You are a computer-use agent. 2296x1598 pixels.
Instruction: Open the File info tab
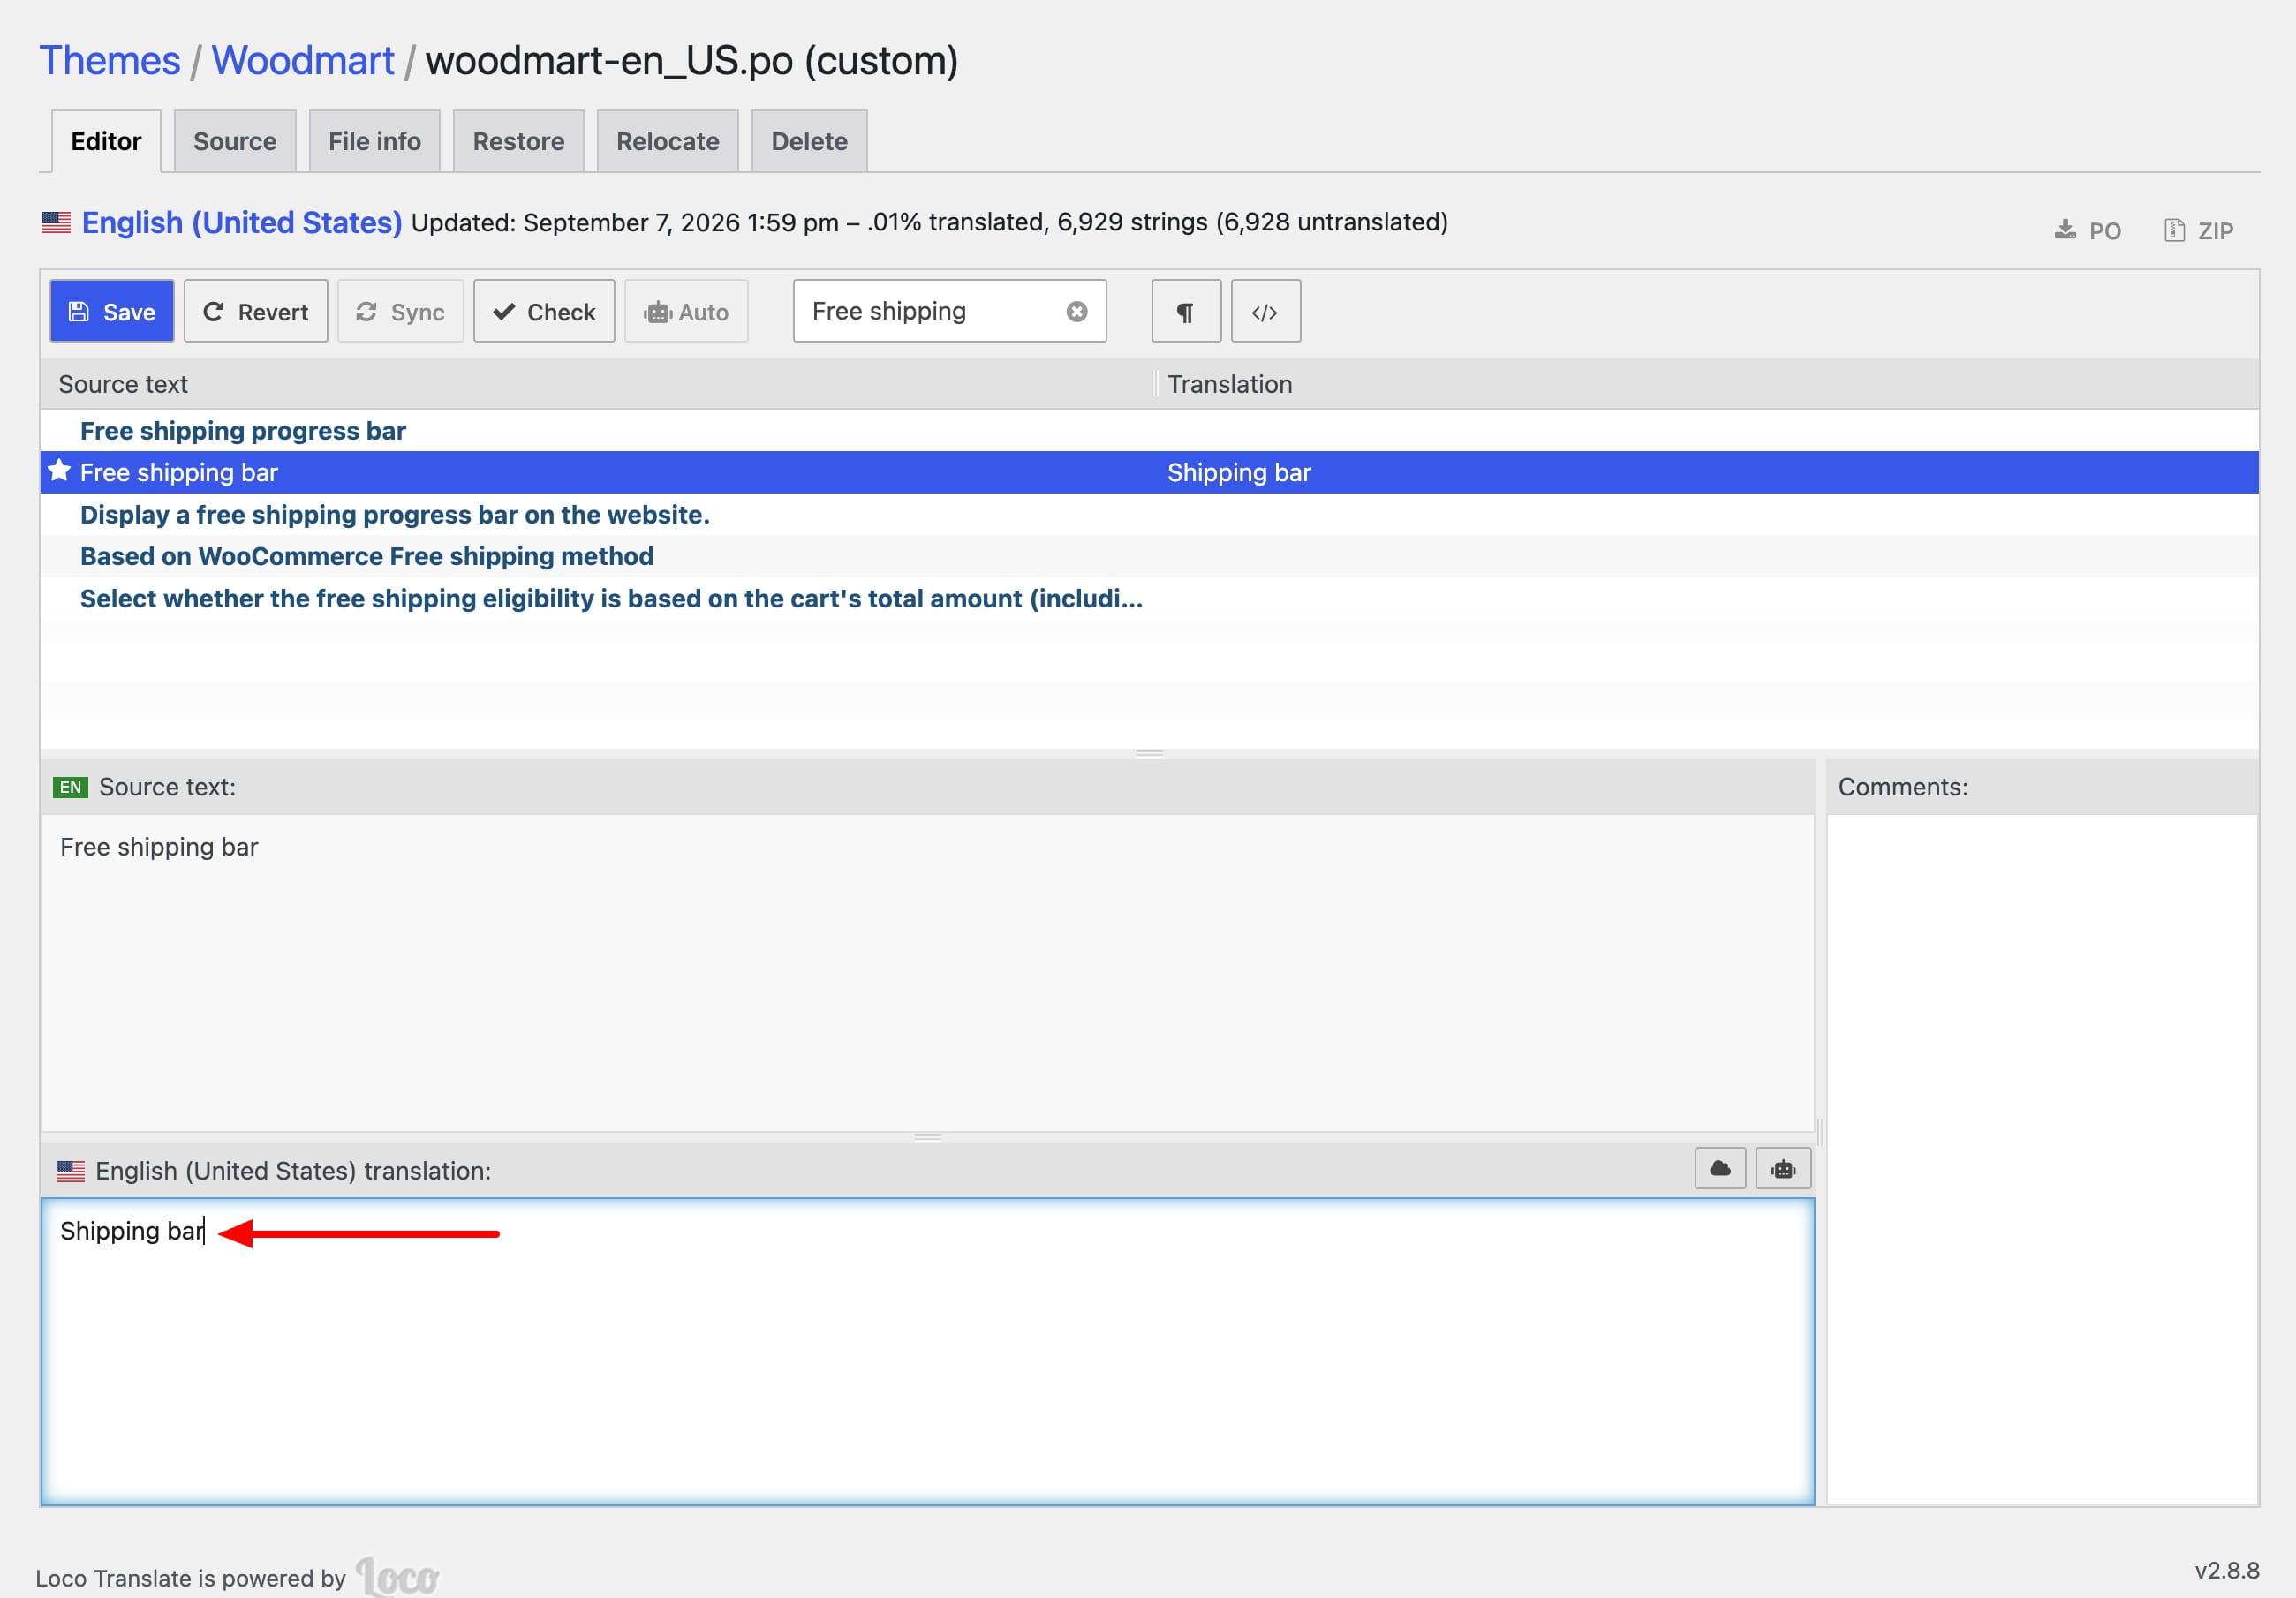pyautogui.click(x=375, y=141)
